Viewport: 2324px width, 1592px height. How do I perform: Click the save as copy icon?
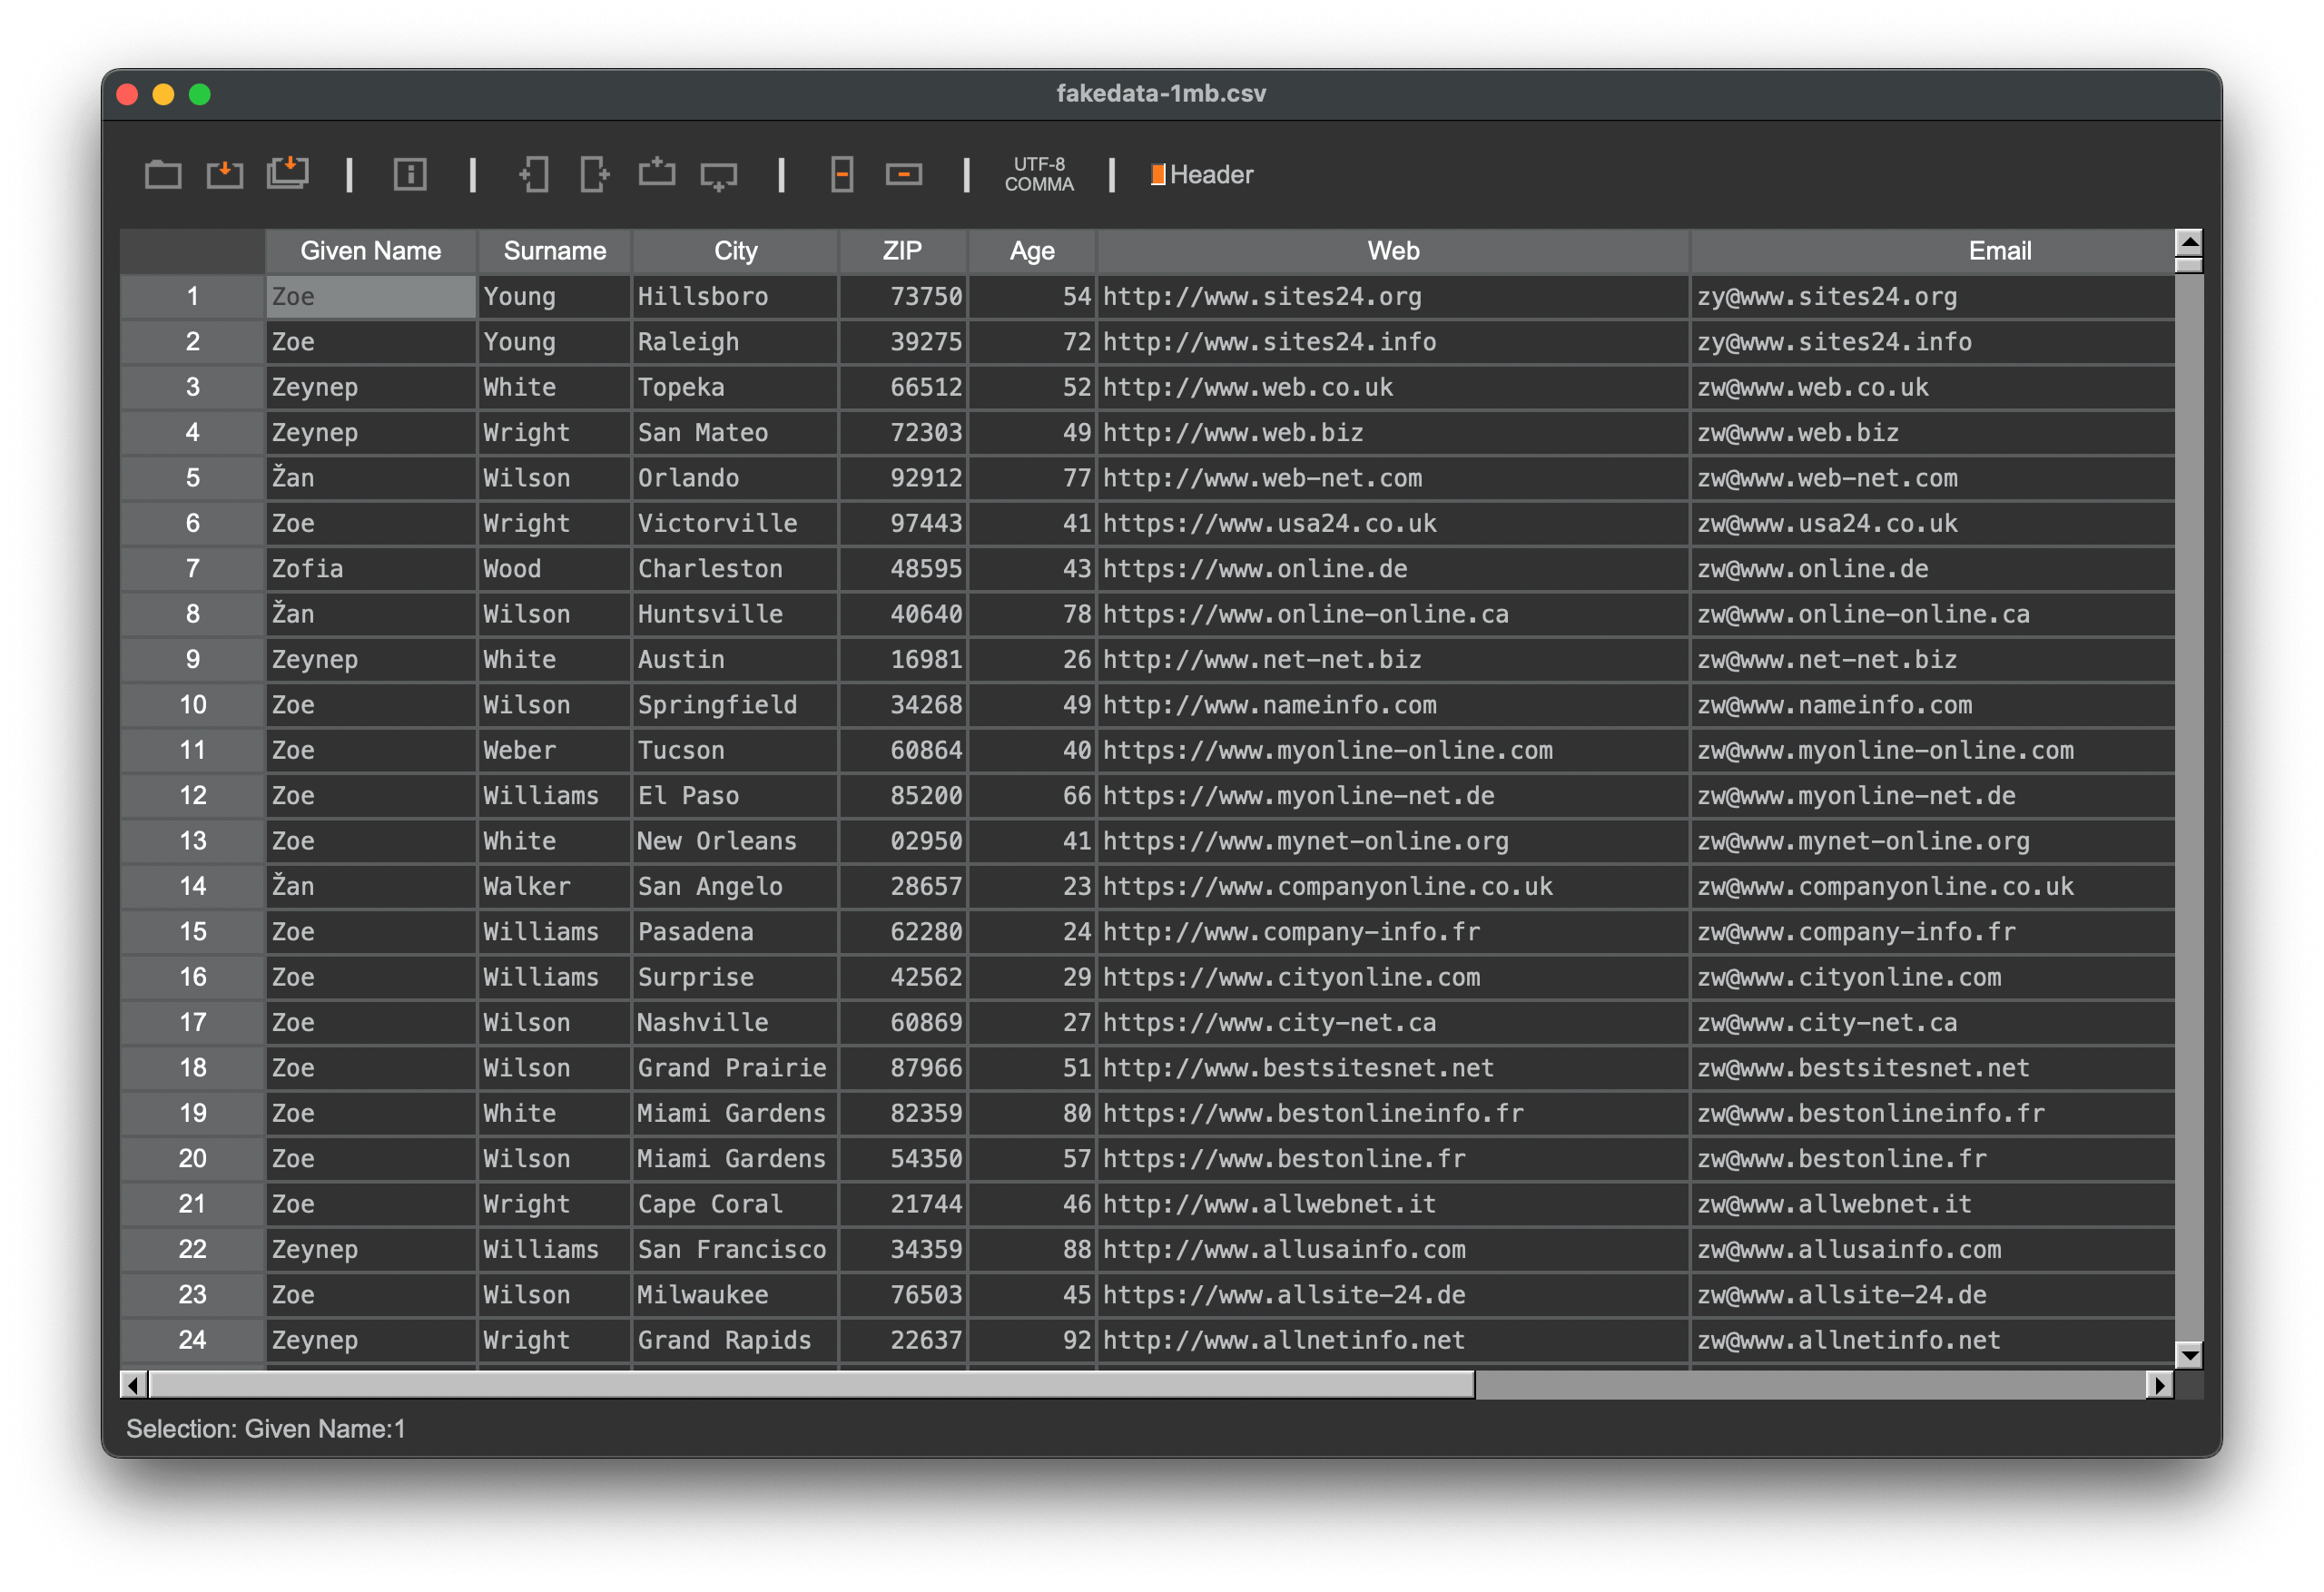coord(288,173)
